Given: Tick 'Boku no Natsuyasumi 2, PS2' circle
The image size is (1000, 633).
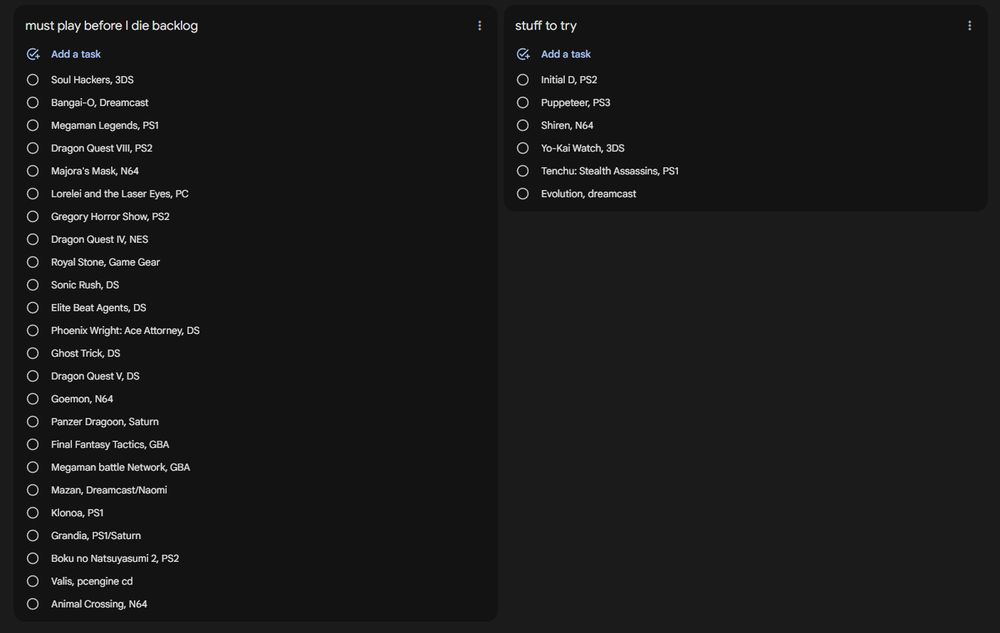Looking at the screenshot, I should pyautogui.click(x=33, y=558).
